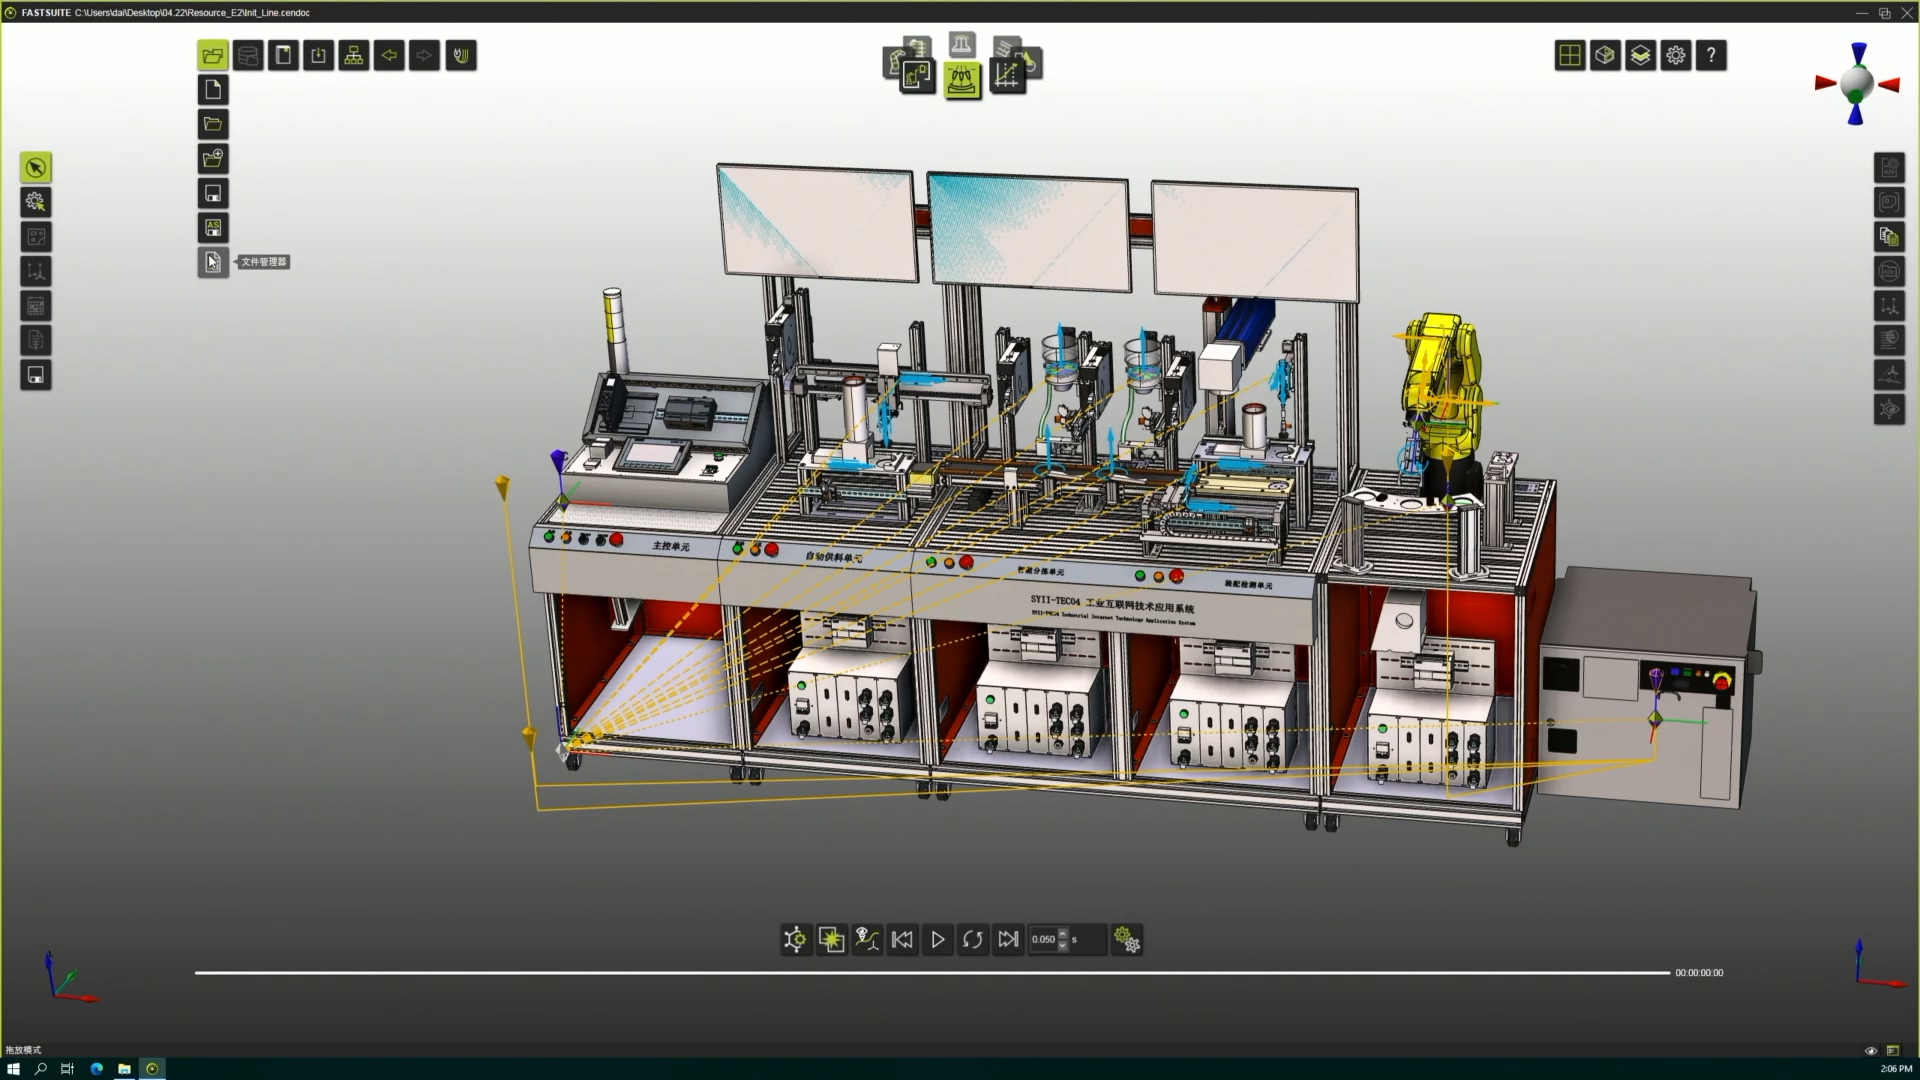
Task: Toggle the loop playback button
Action: coord(972,939)
